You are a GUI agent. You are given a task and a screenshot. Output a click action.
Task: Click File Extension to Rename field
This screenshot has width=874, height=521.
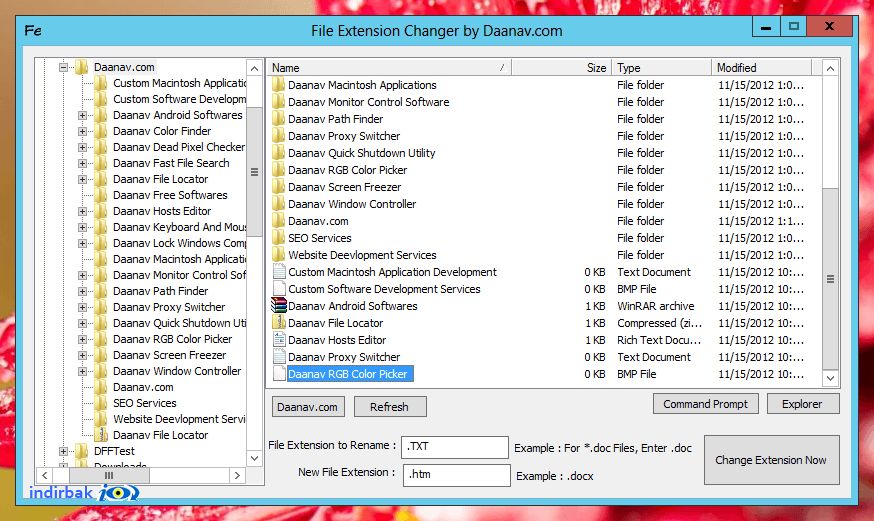point(455,447)
